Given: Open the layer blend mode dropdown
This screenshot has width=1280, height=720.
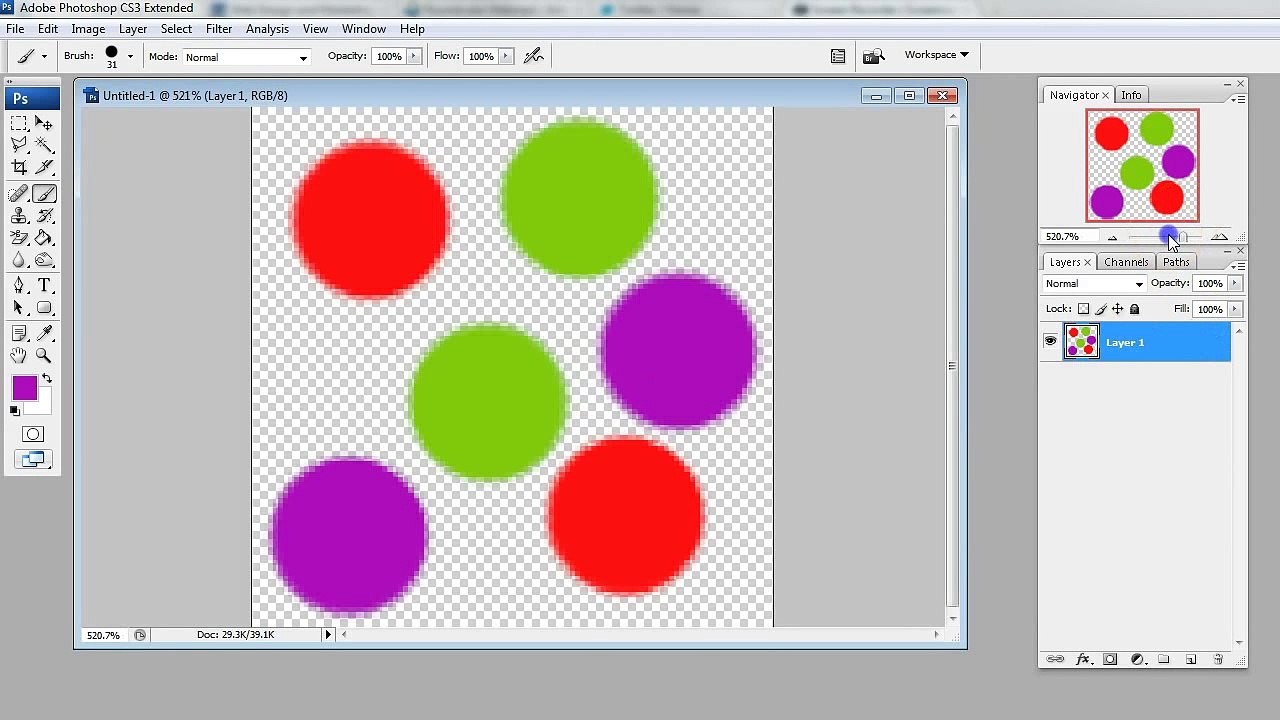Looking at the screenshot, I should [1094, 284].
